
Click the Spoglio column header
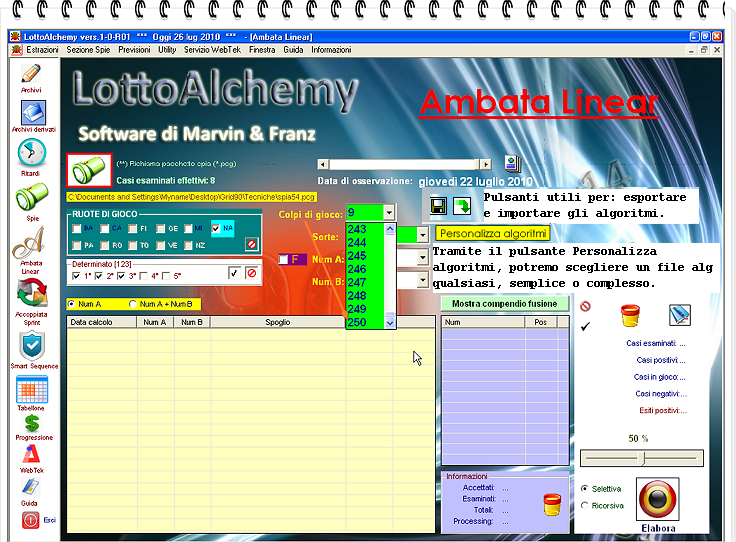(x=278, y=322)
